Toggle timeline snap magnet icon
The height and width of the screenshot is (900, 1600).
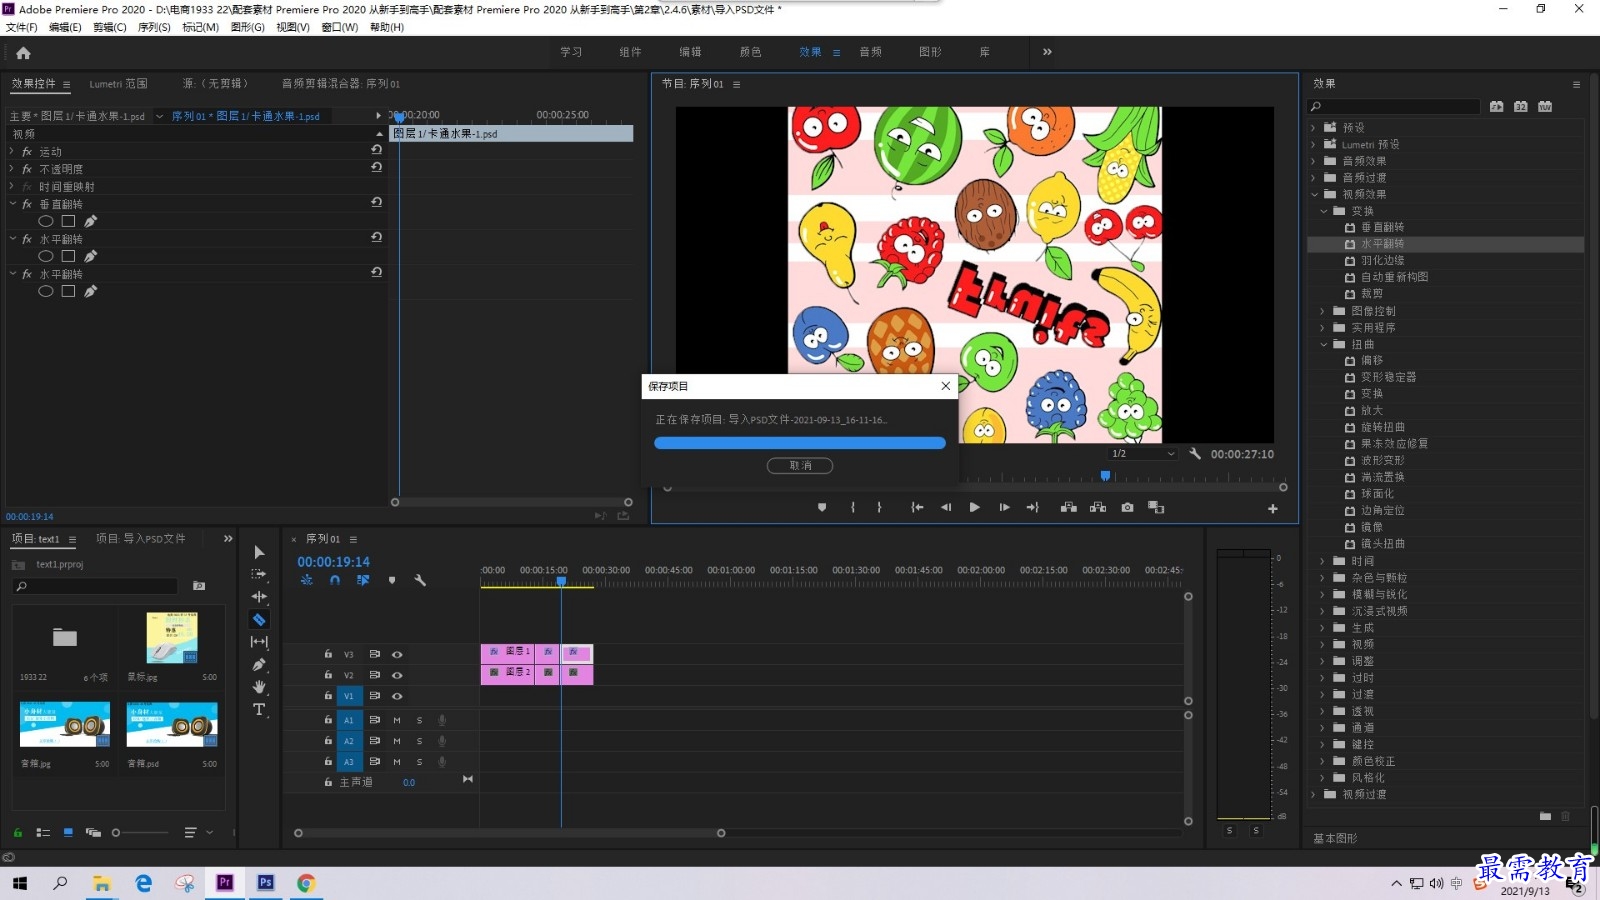click(x=335, y=580)
